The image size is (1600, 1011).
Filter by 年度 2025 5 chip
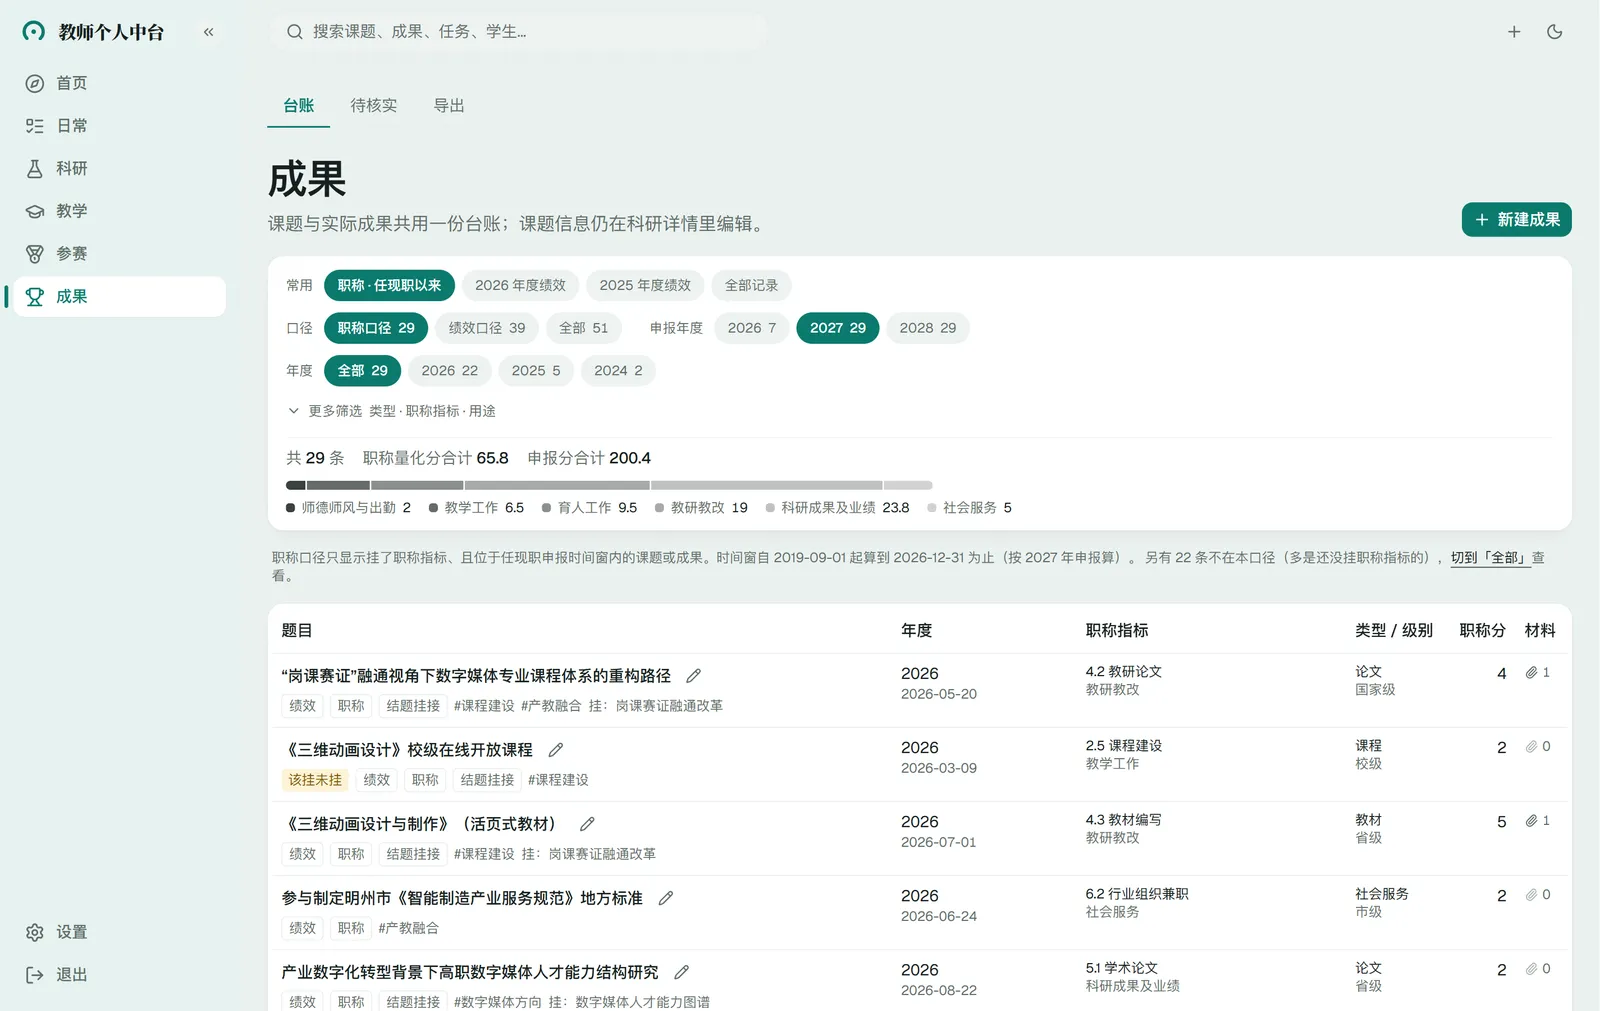pyautogui.click(x=536, y=371)
